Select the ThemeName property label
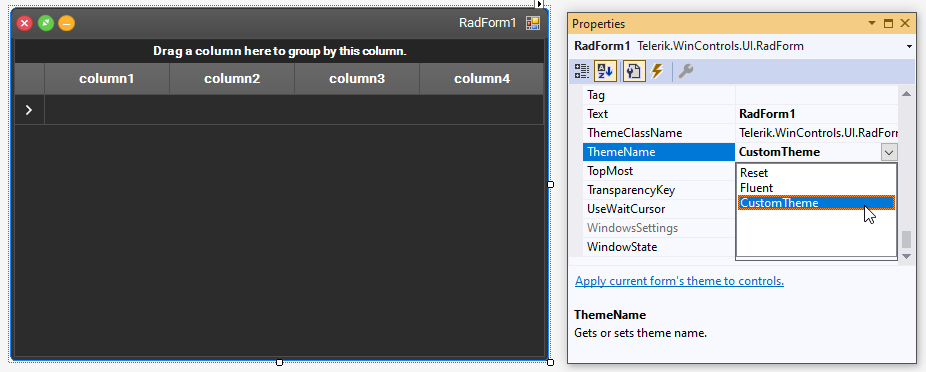This screenshot has width=926, height=372. click(659, 152)
